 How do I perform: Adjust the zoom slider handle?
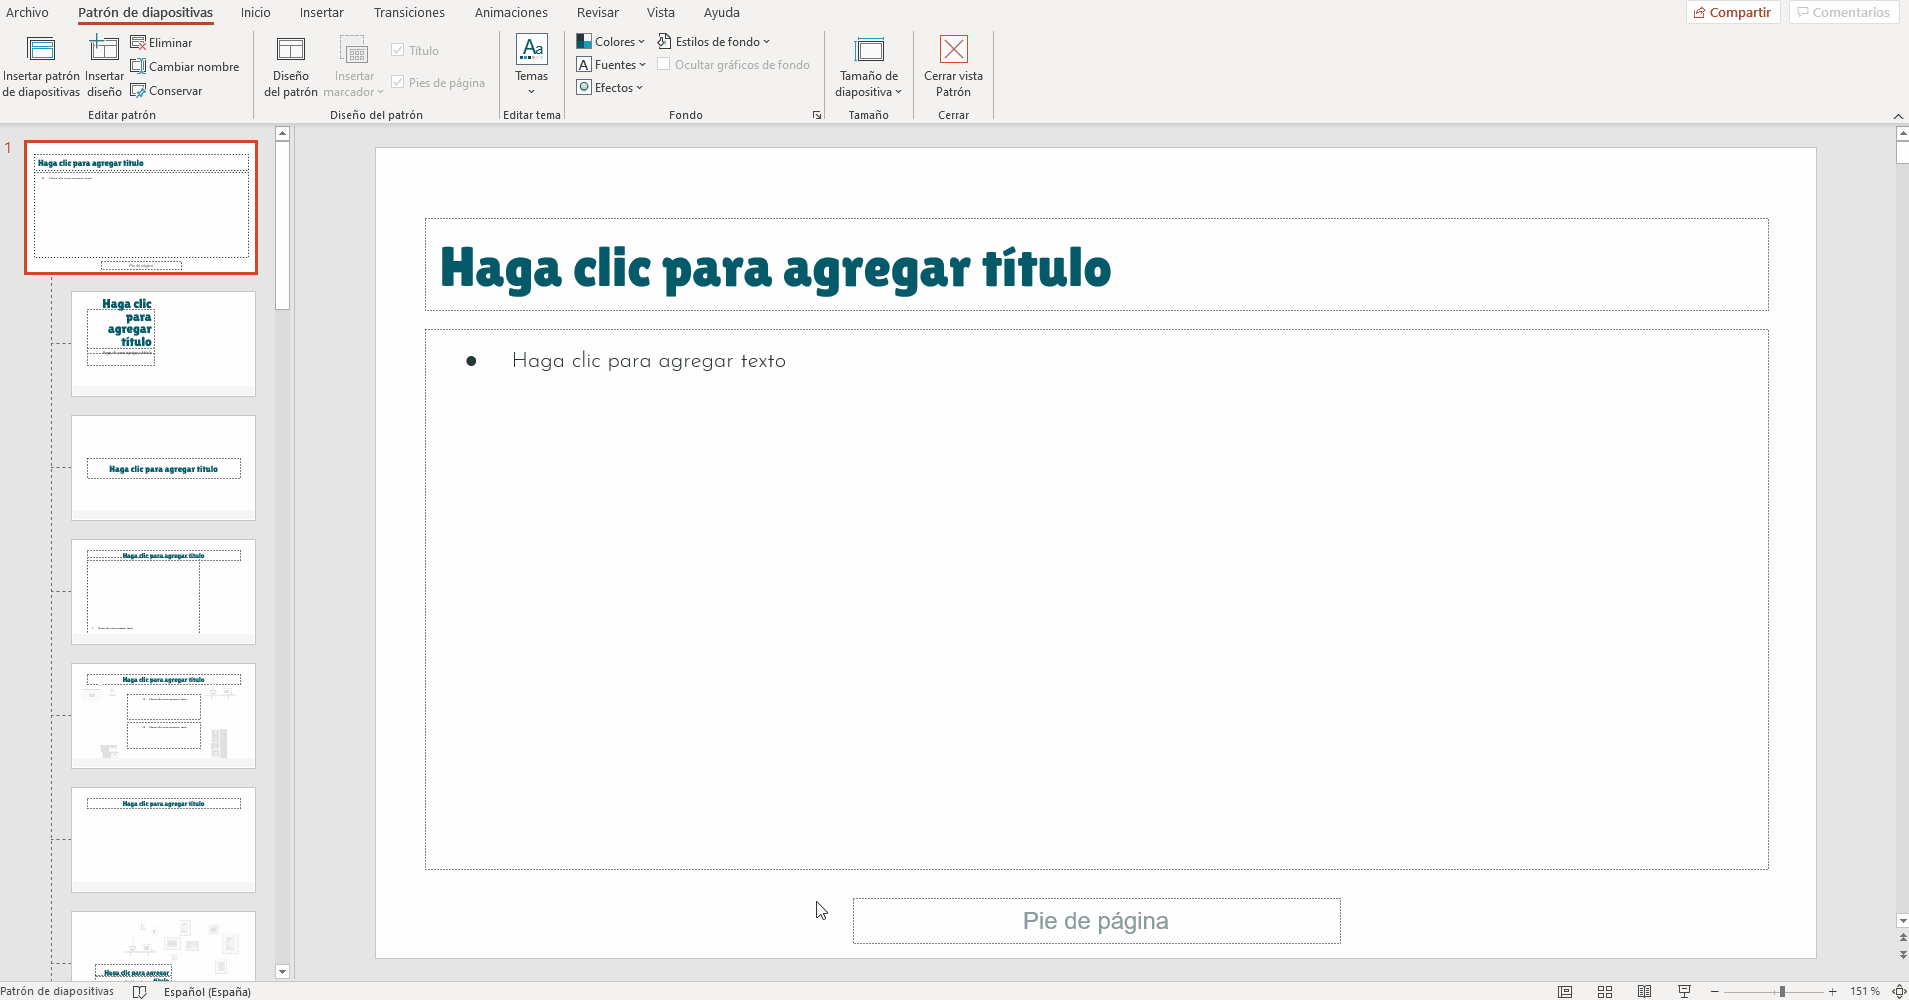tap(1782, 991)
